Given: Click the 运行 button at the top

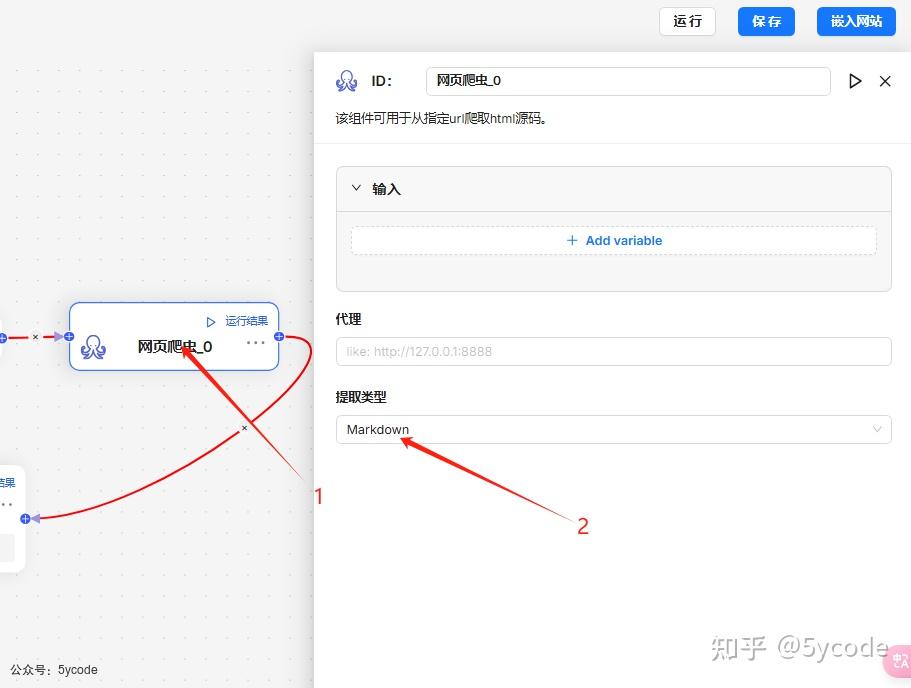Looking at the screenshot, I should 687,21.
